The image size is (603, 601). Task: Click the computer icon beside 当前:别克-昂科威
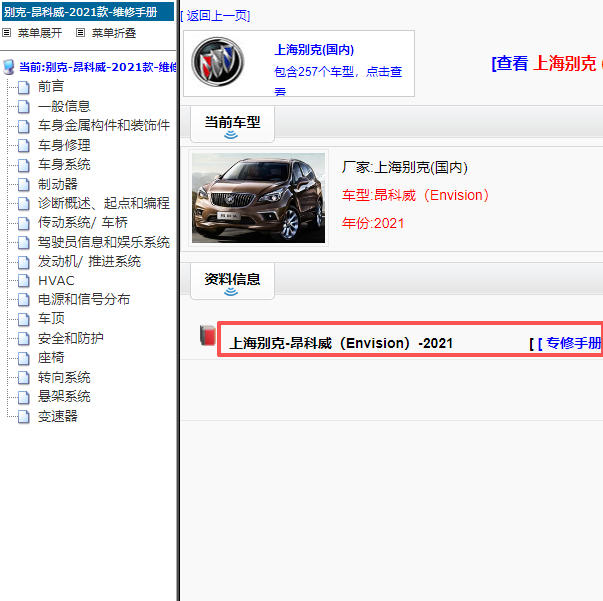8,67
